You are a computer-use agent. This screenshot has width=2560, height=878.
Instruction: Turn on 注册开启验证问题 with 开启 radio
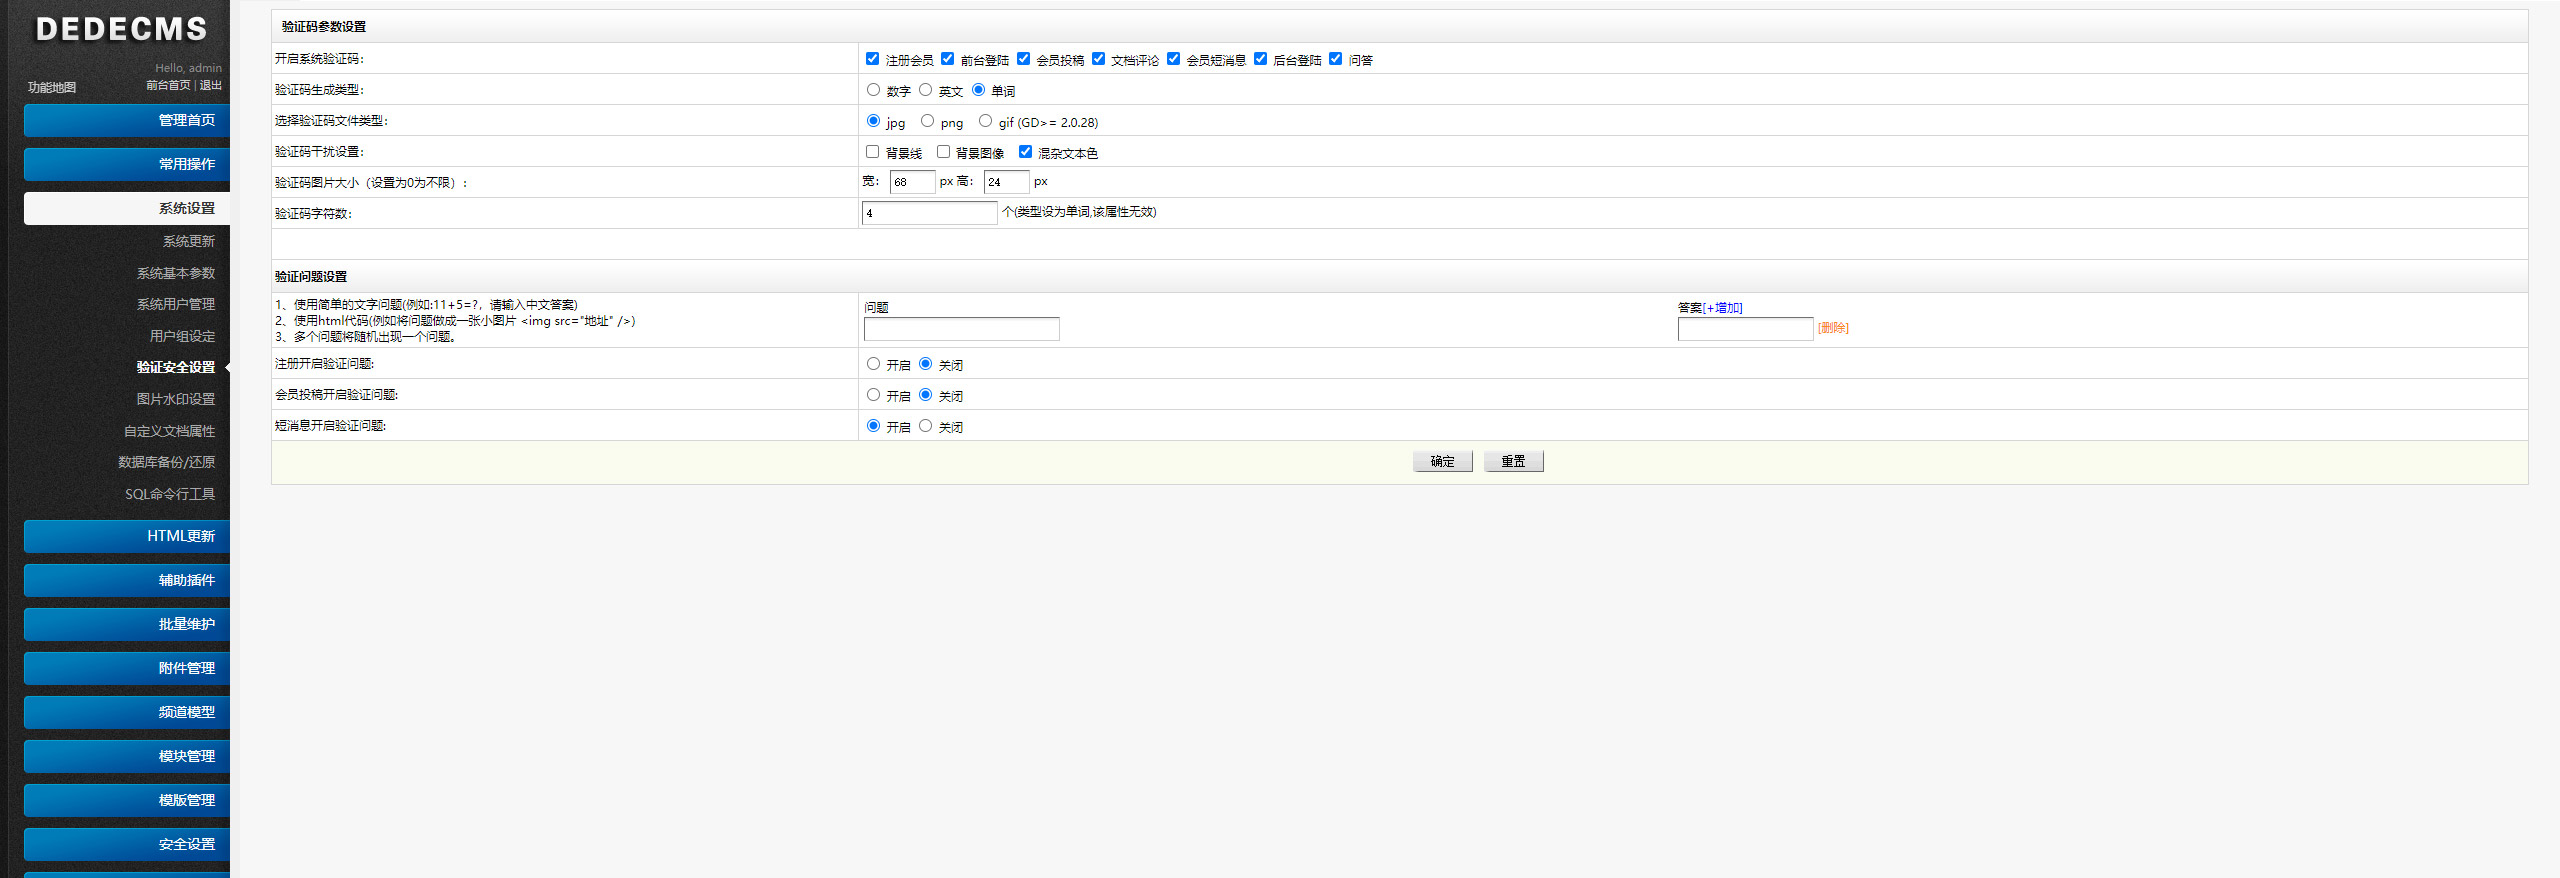873,364
